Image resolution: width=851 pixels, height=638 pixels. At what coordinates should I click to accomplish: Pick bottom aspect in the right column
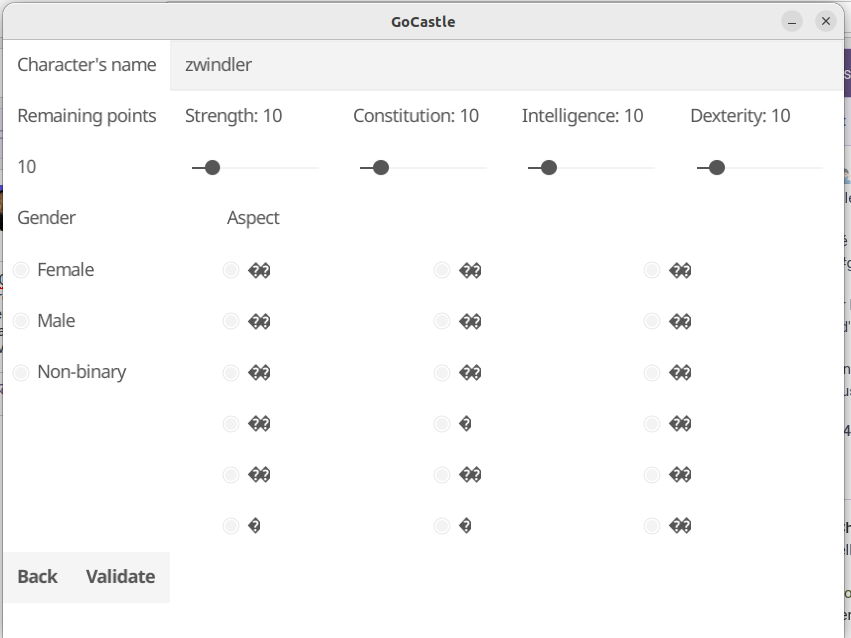(652, 526)
